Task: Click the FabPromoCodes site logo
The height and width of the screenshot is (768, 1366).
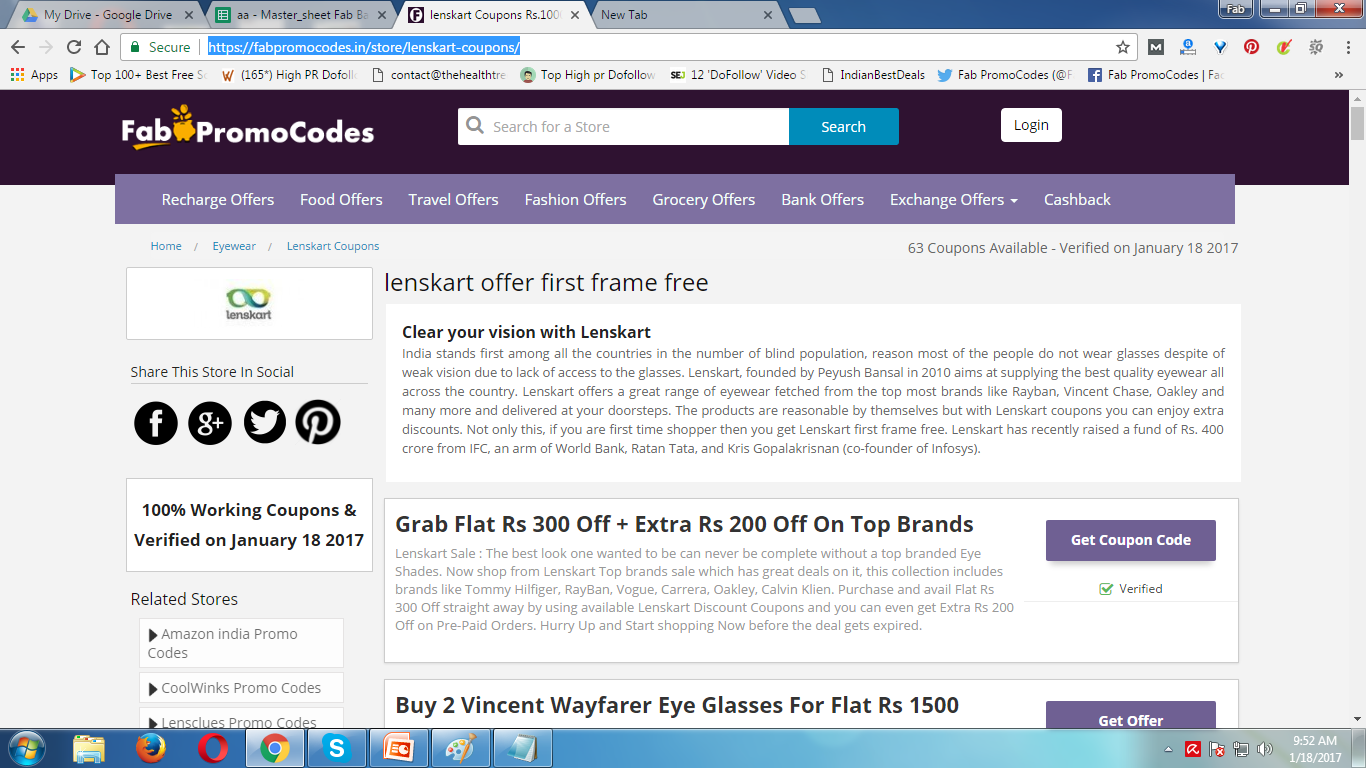Action: tap(248, 128)
